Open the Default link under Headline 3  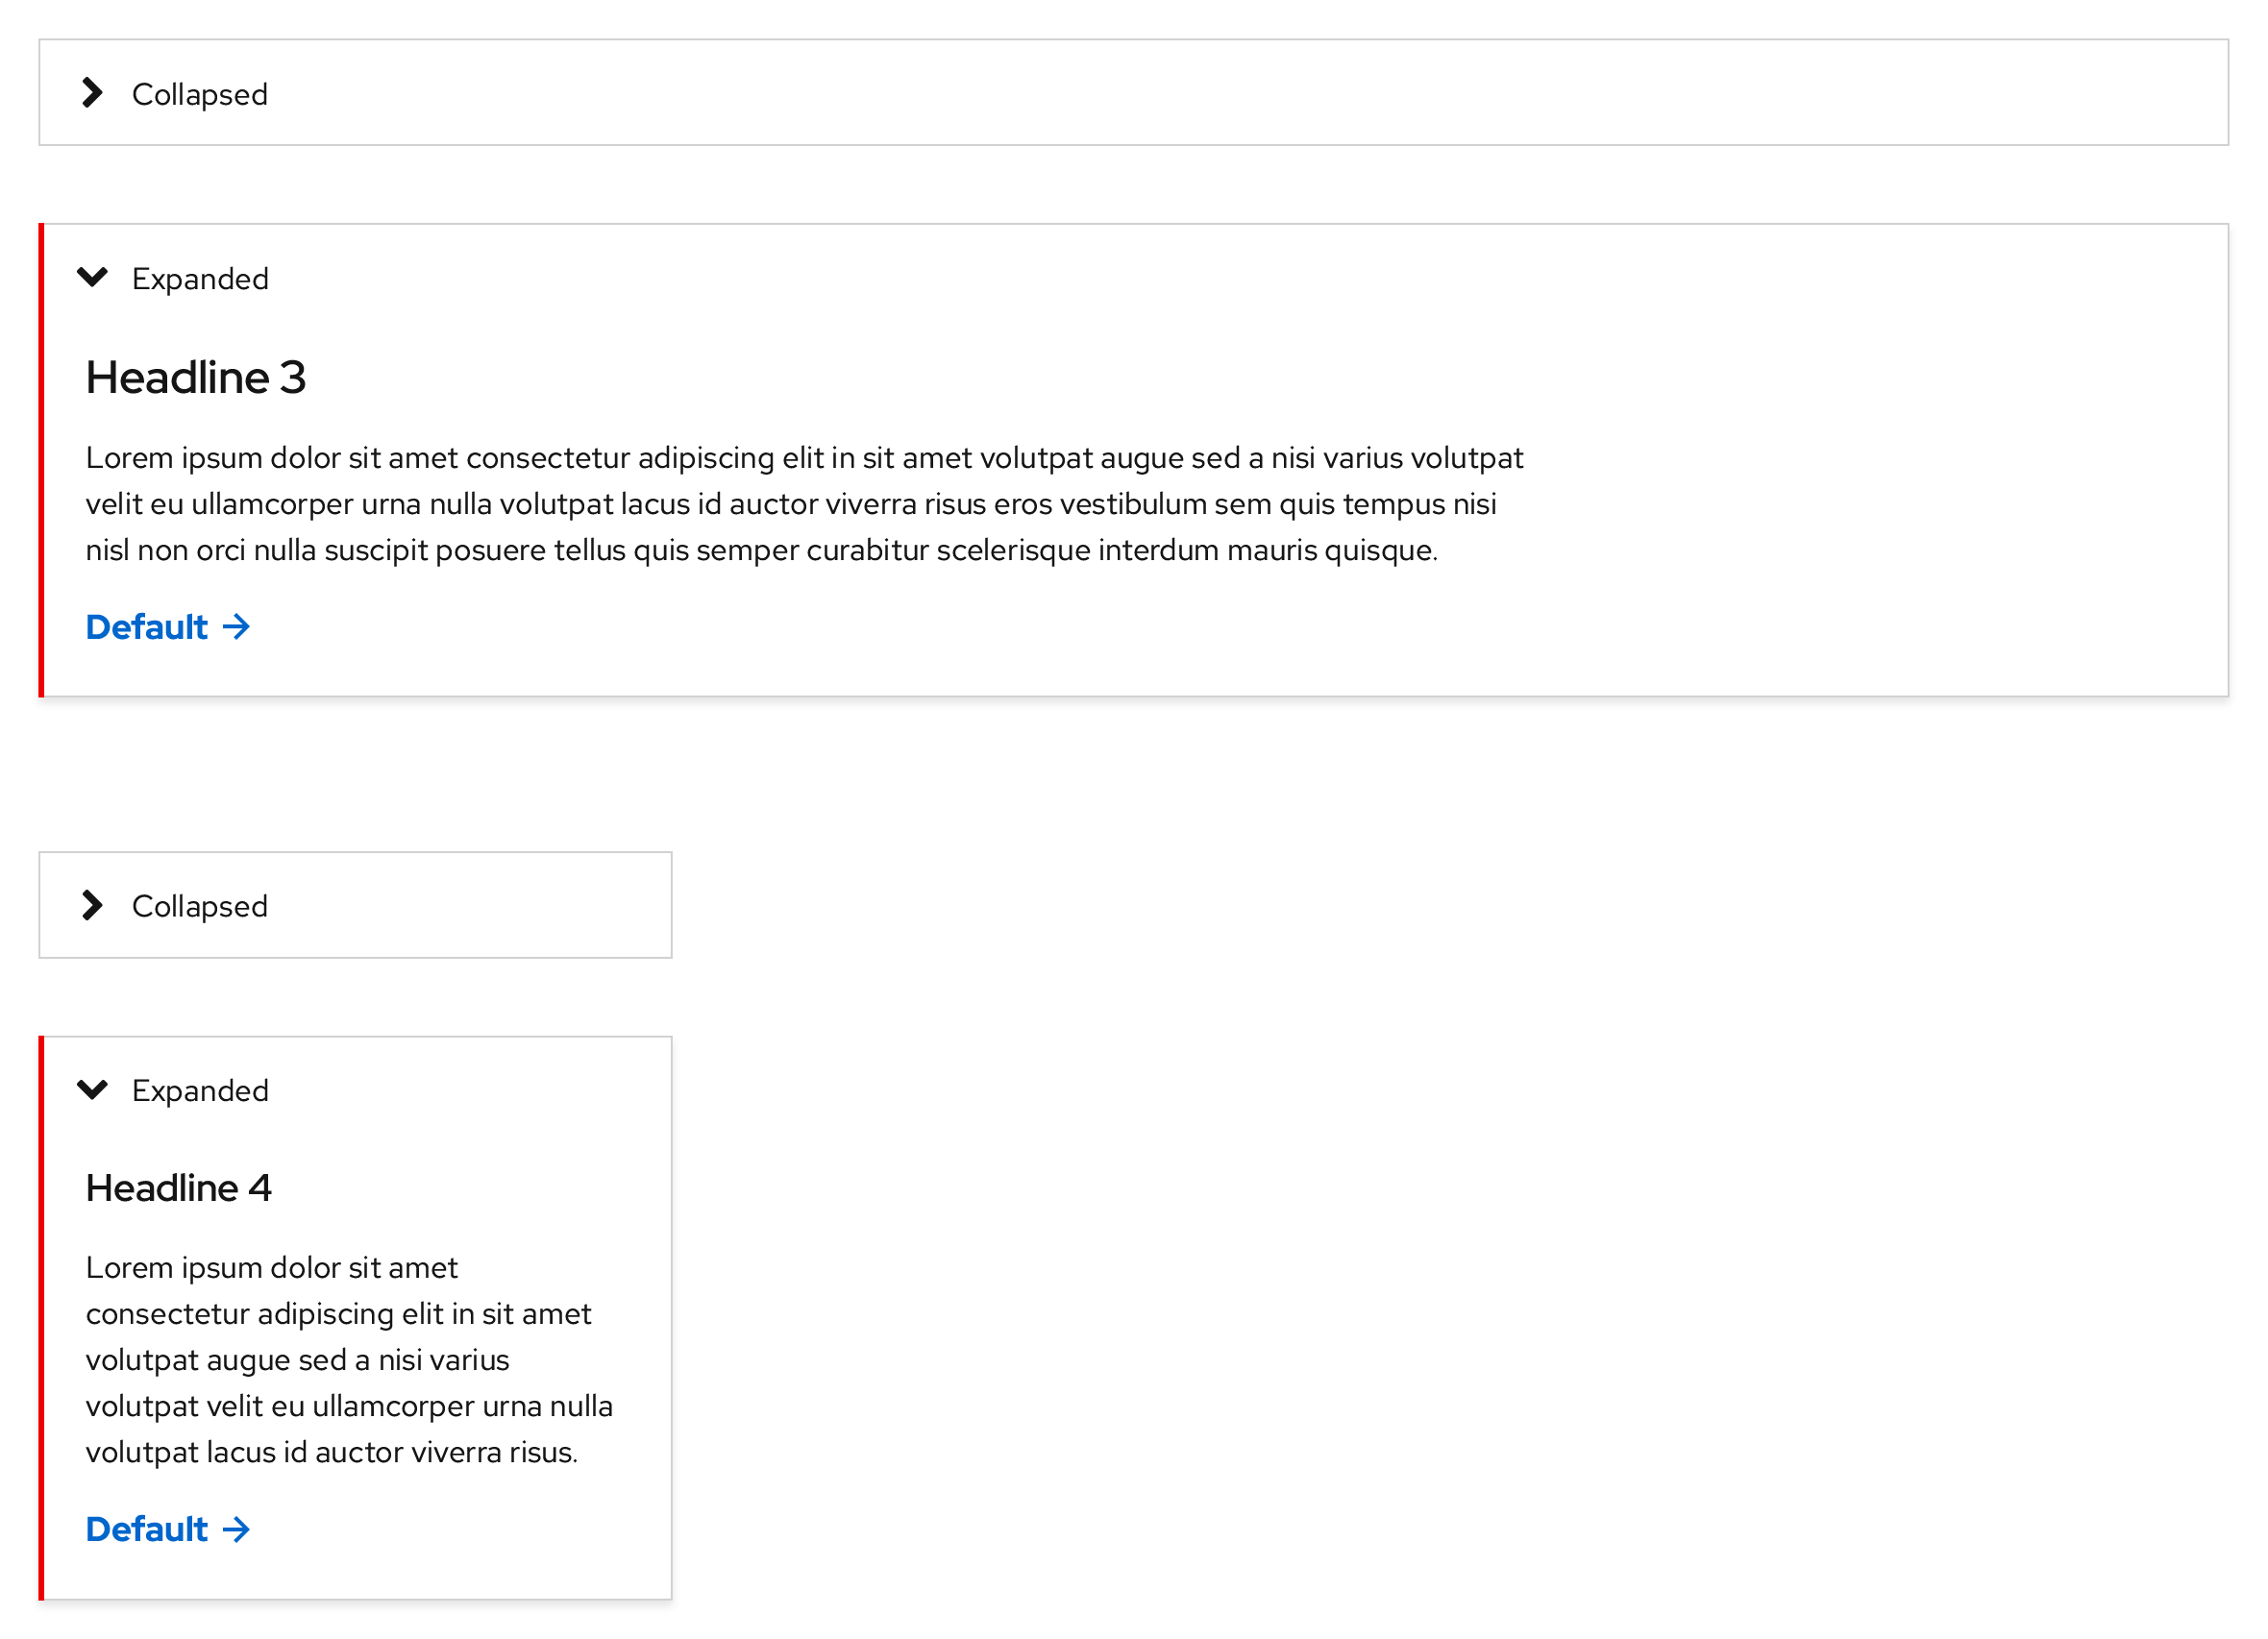pyautogui.click(x=145, y=627)
